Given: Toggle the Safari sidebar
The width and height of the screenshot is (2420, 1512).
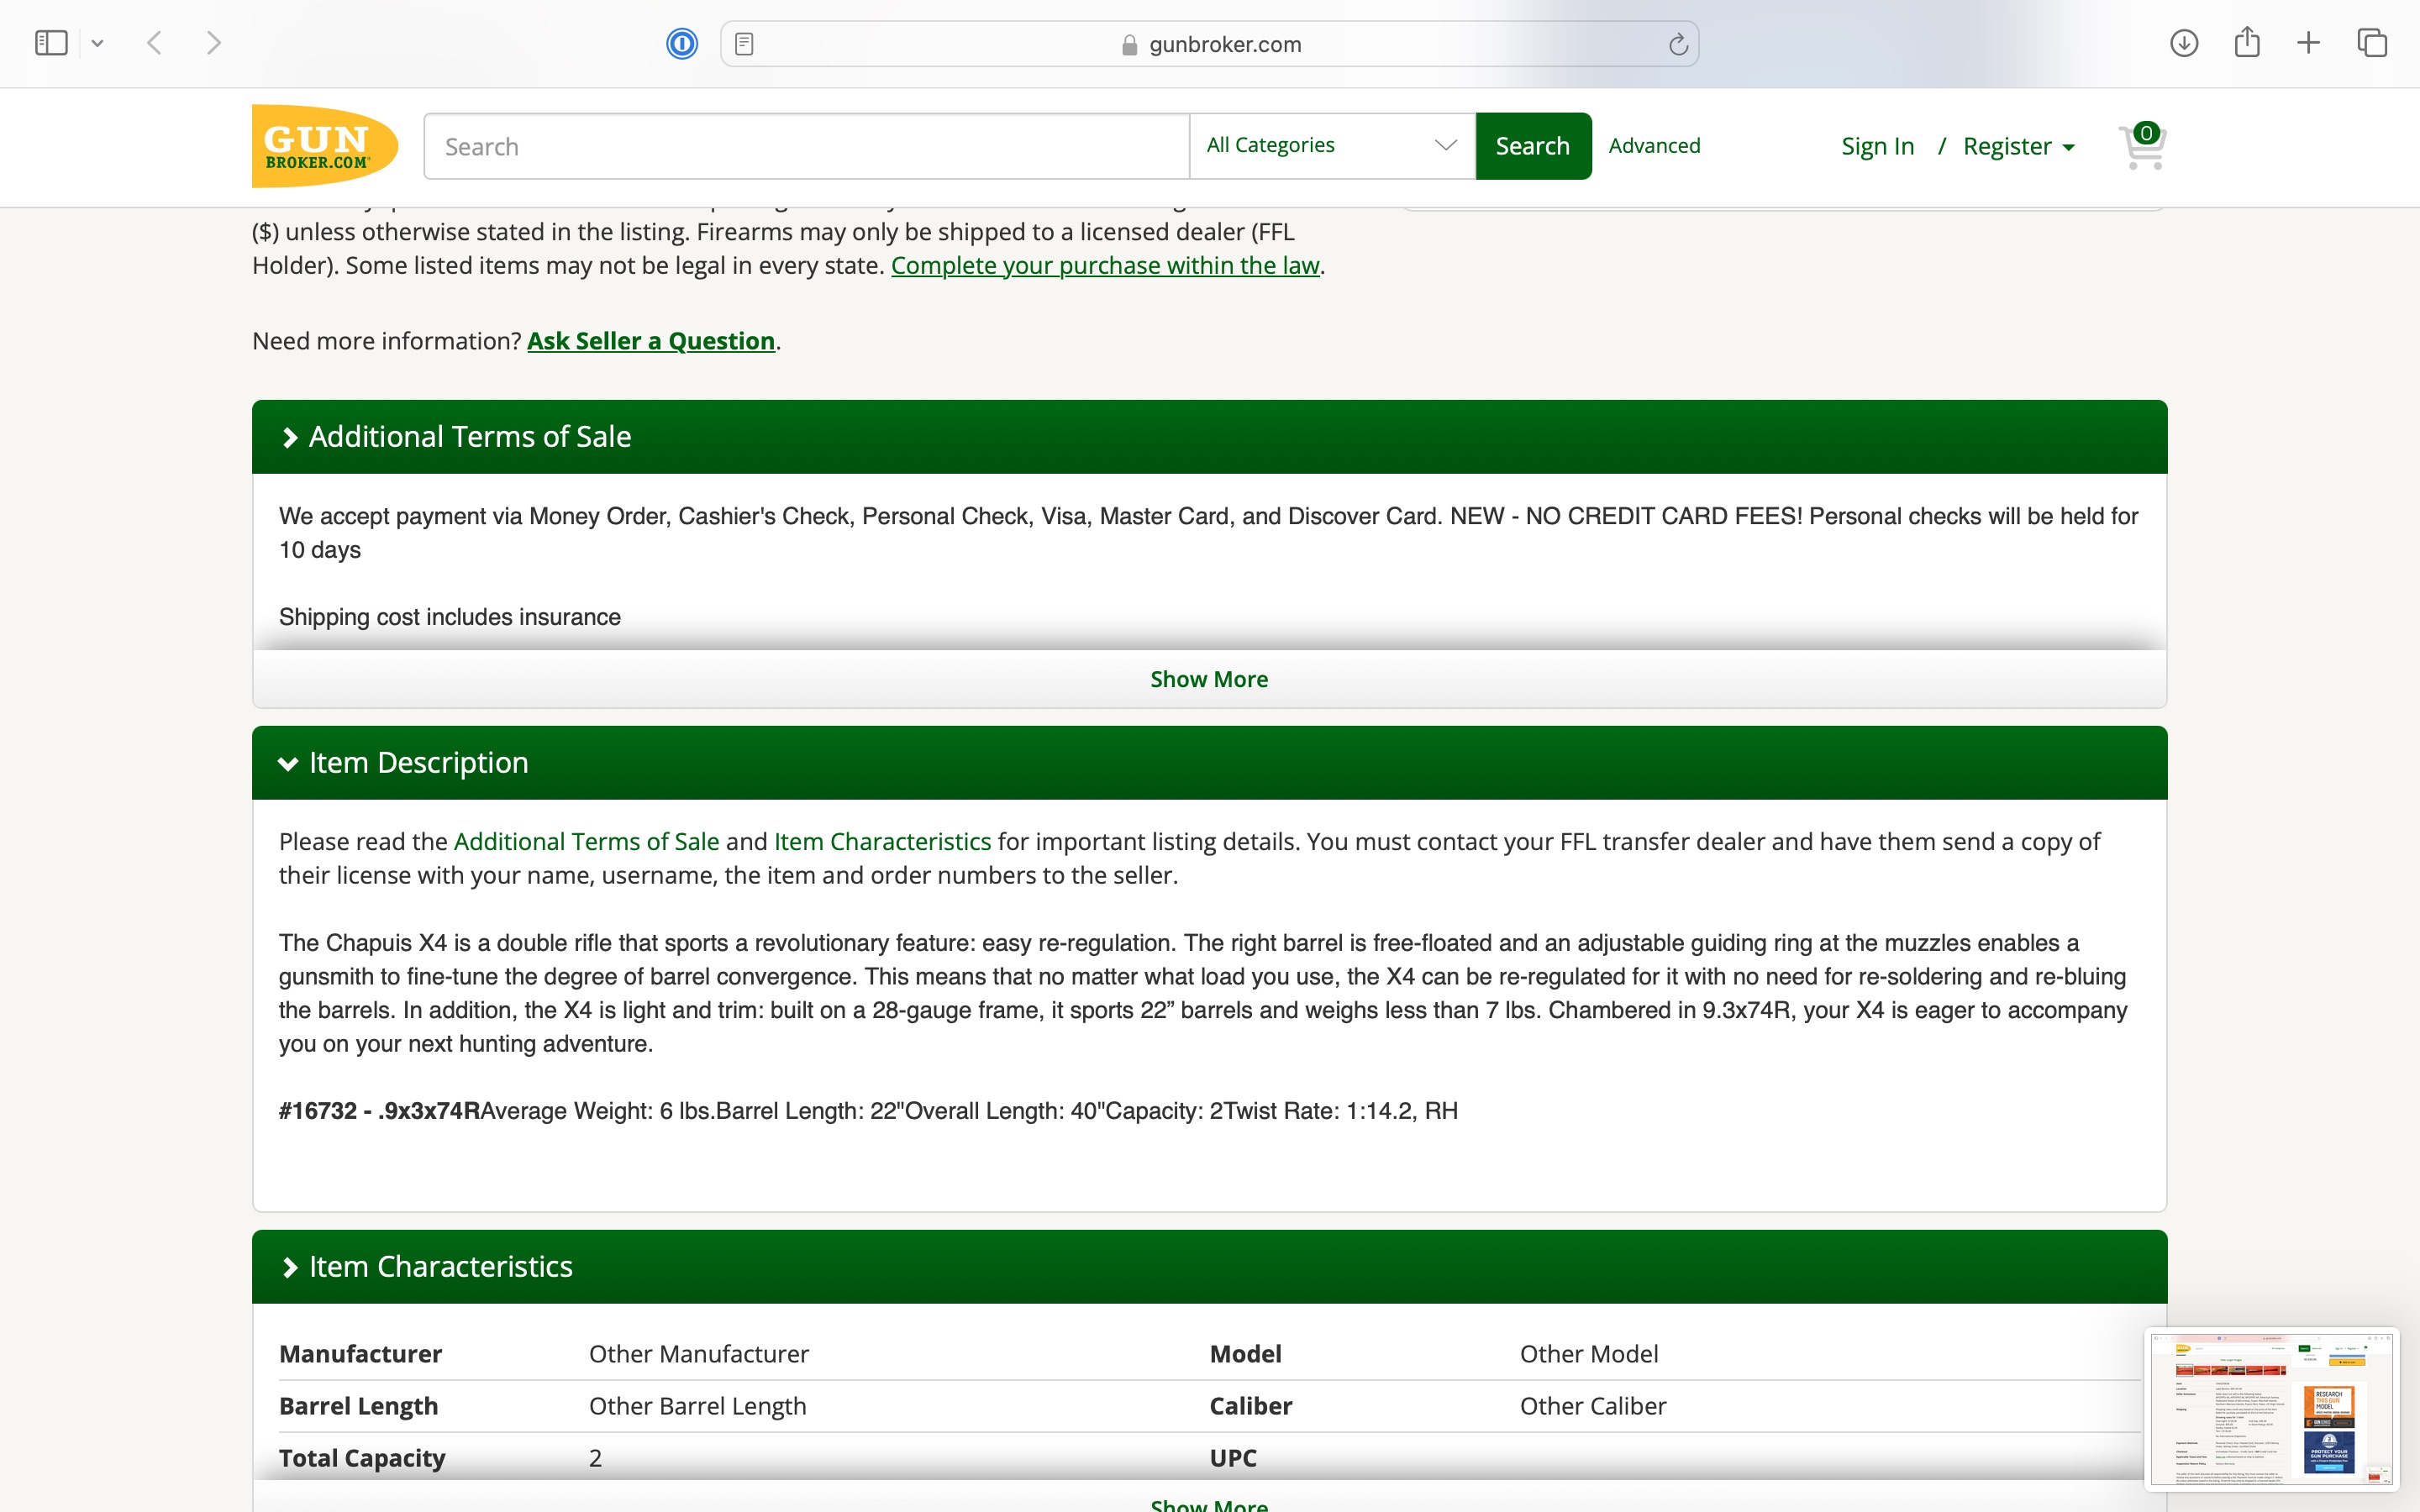Looking at the screenshot, I should pyautogui.click(x=51, y=43).
